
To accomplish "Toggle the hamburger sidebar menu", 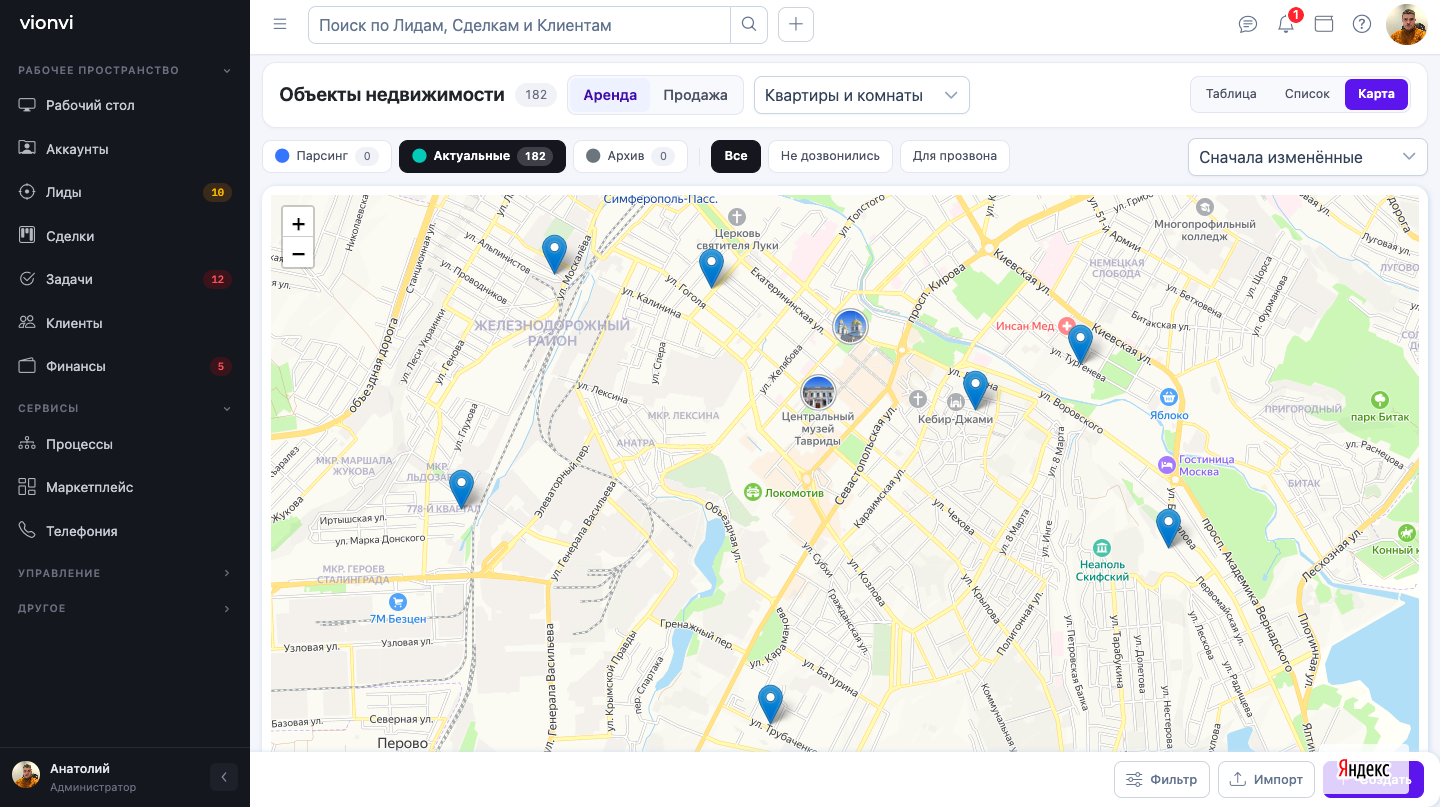I will pos(280,25).
